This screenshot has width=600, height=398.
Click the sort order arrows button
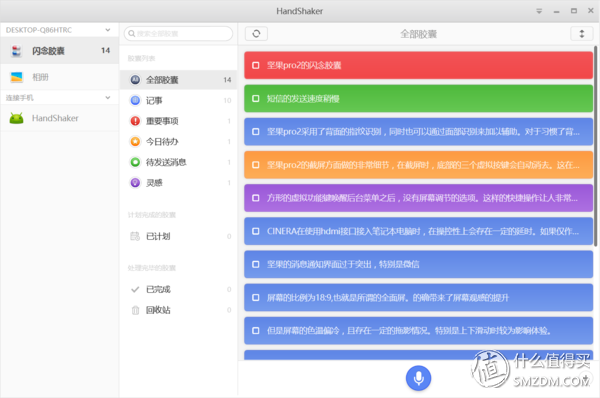pos(582,34)
